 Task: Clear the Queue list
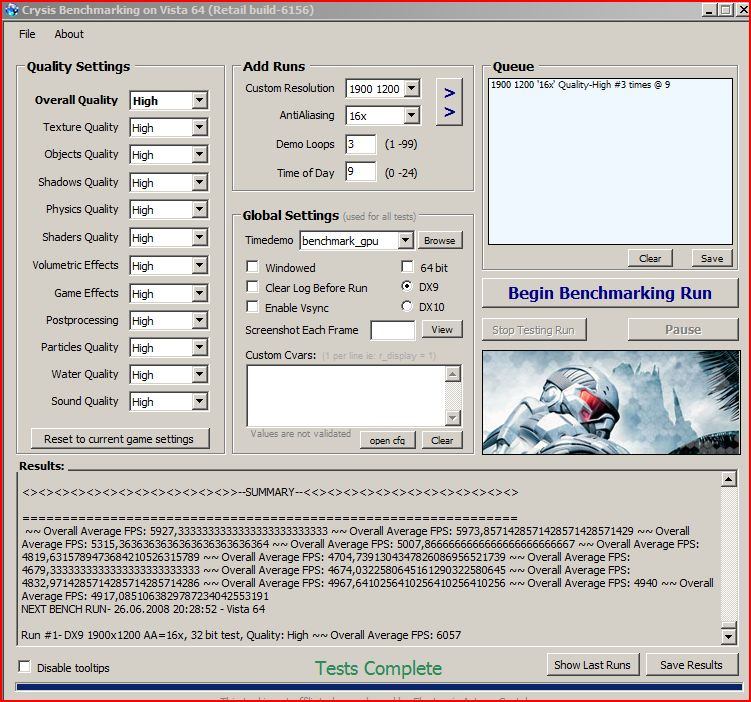coord(650,258)
